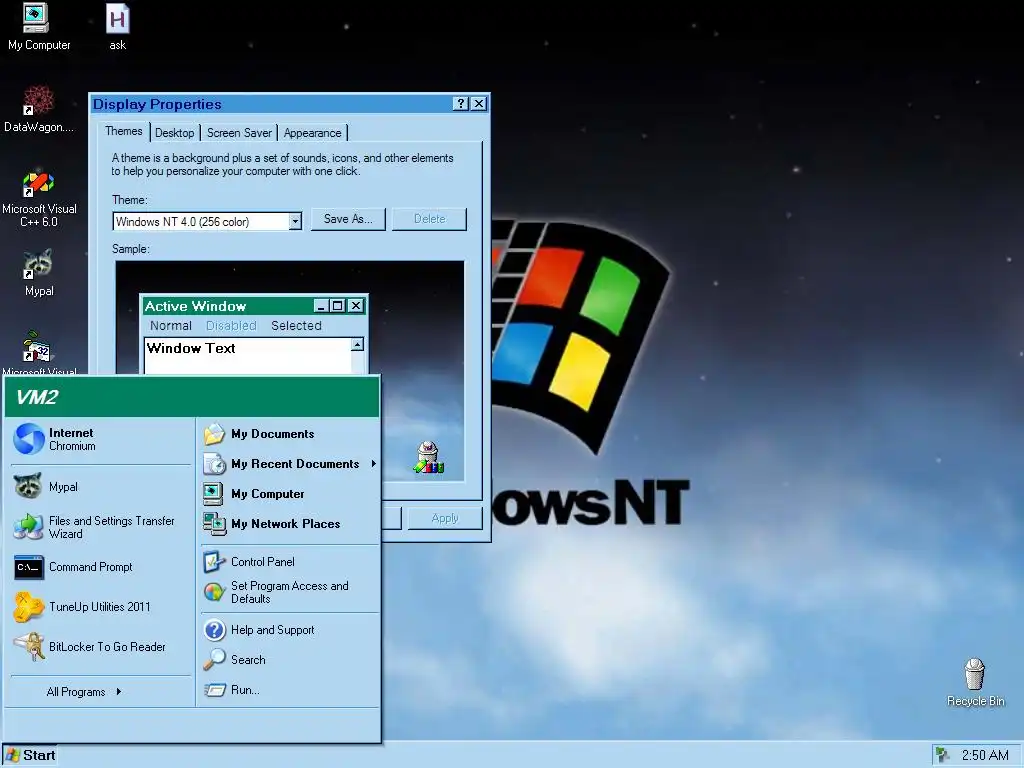Click the sample window scrollbar up arrow

pyautogui.click(x=357, y=344)
